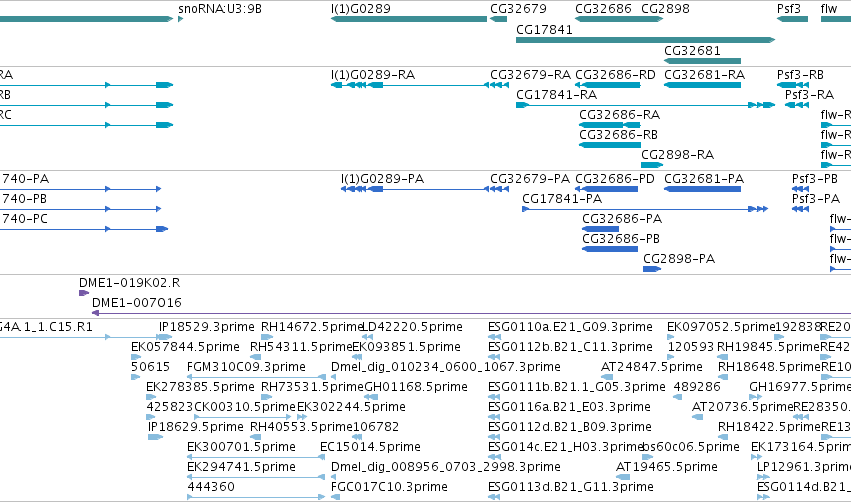This screenshot has height=502, width=851.
Task: Select the EK278385.5prime EST label
Action: (200, 387)
